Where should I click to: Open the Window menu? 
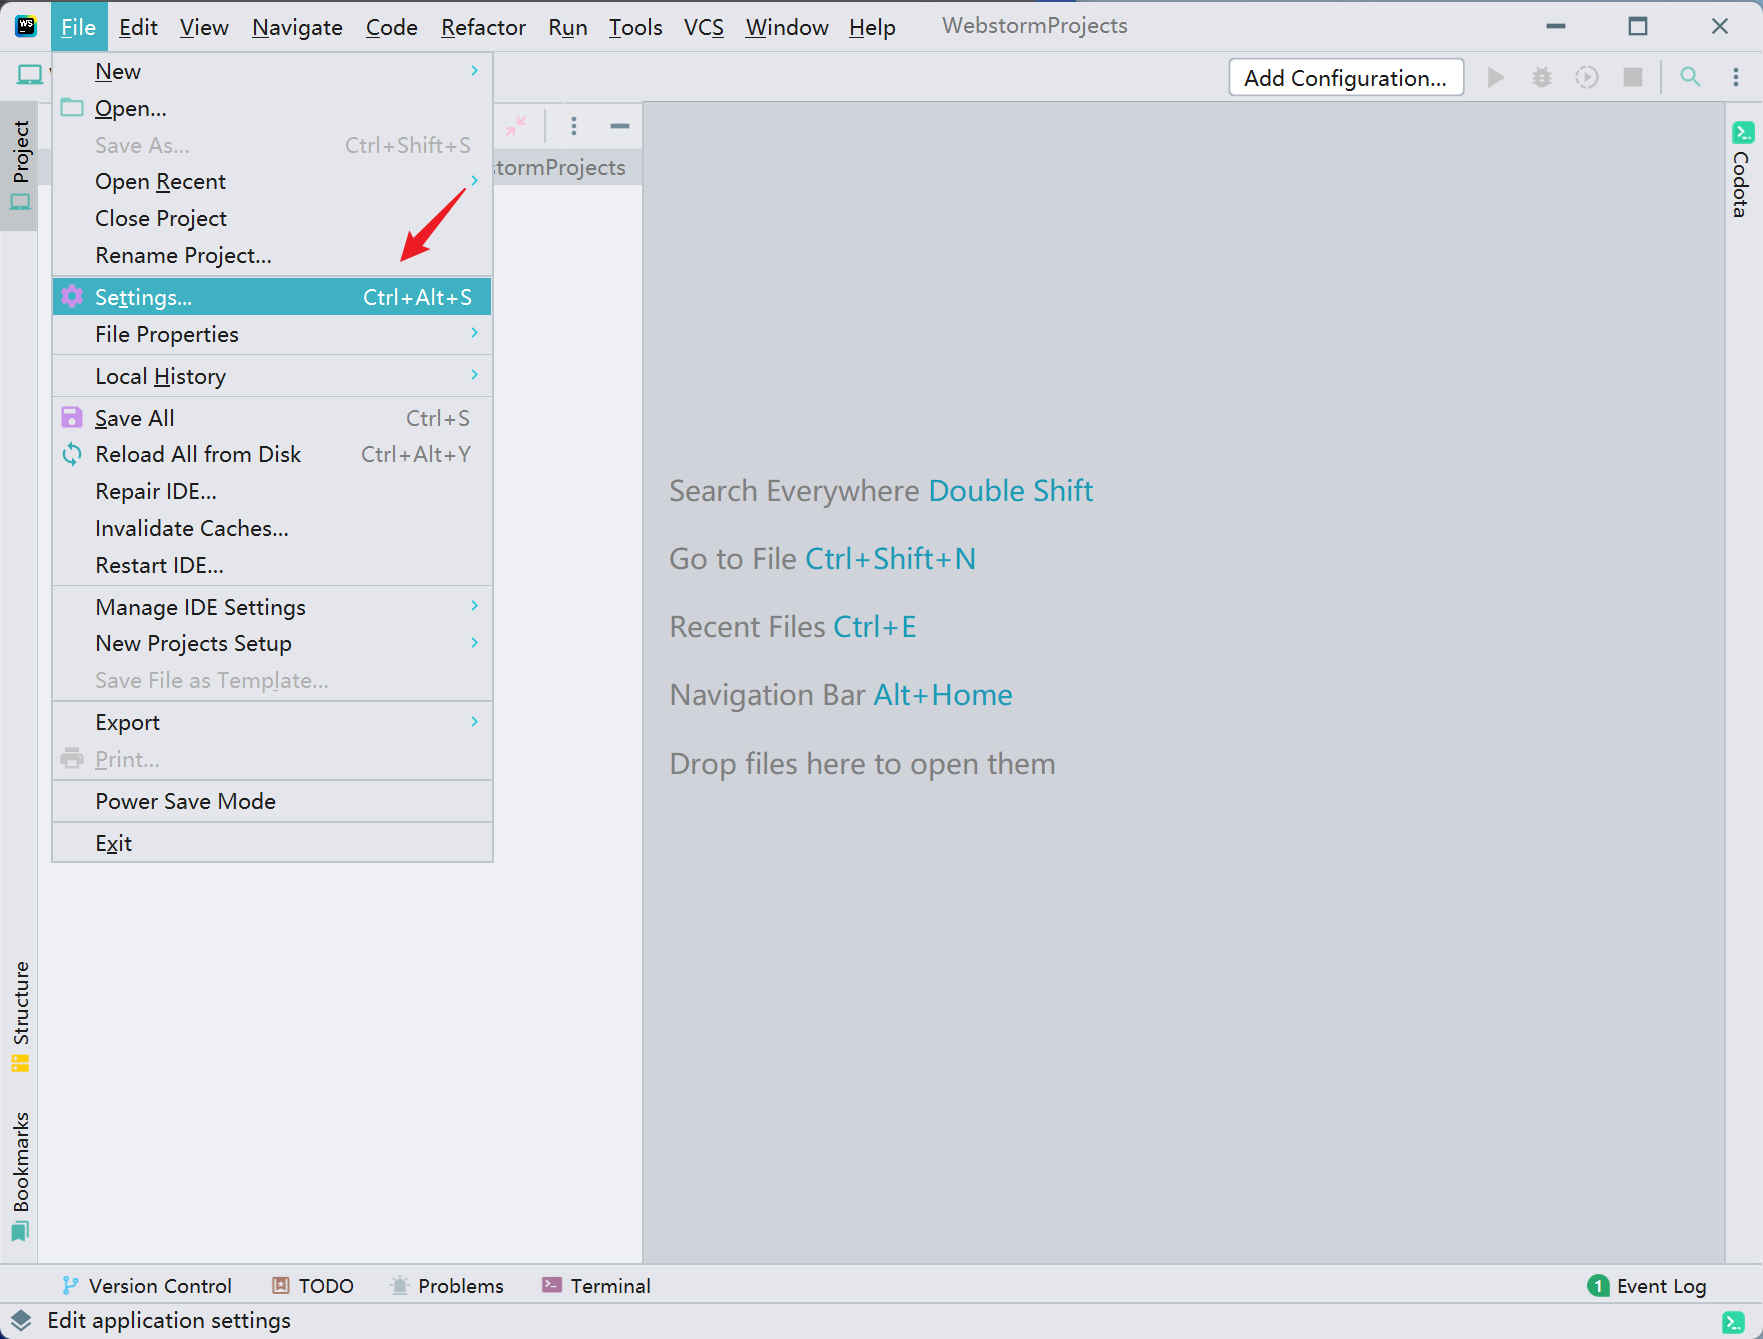point(786,27)
